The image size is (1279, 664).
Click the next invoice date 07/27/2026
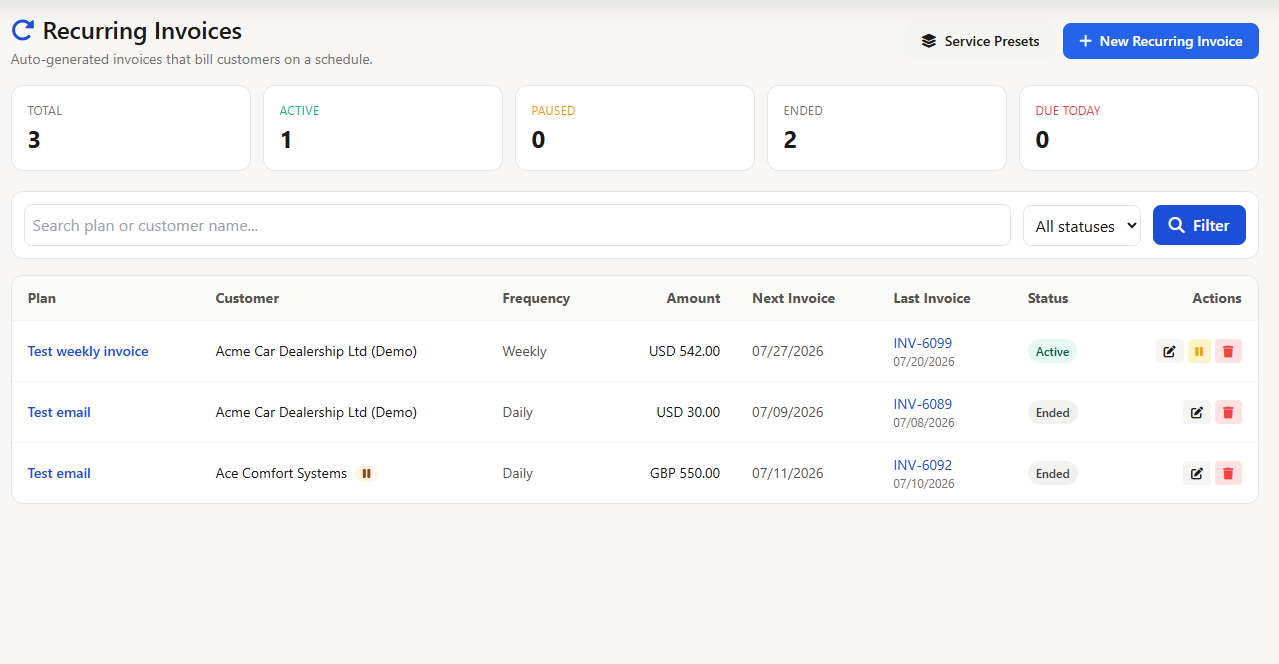tap(788, 351)
